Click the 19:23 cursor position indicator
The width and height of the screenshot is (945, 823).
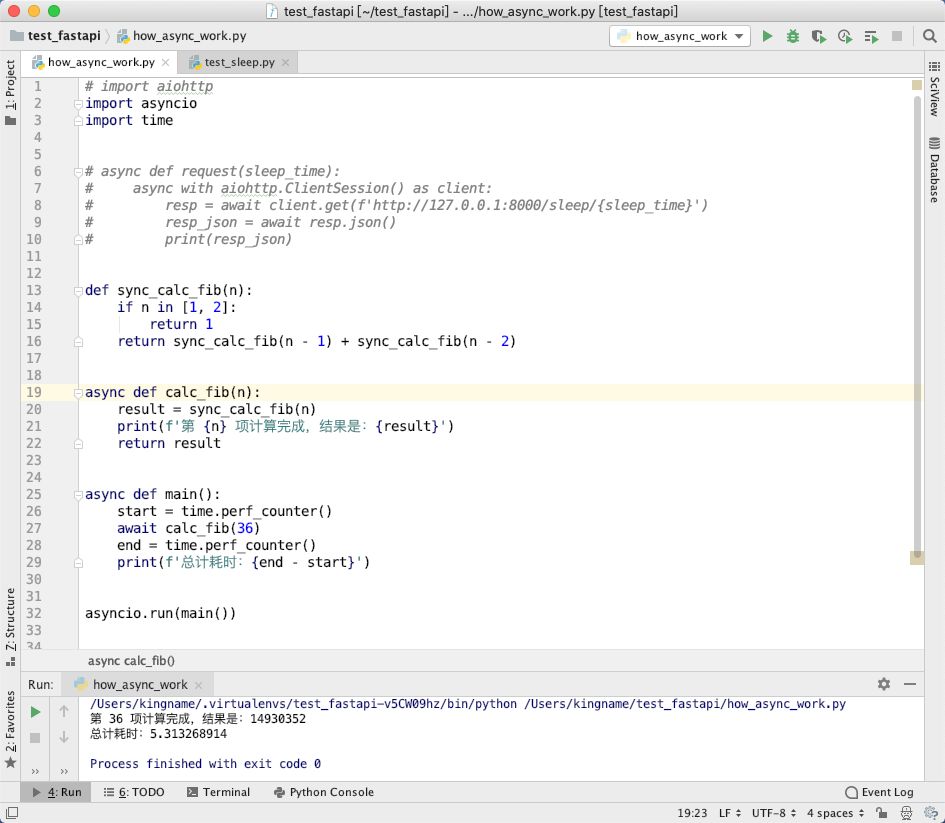click(692, 813)
